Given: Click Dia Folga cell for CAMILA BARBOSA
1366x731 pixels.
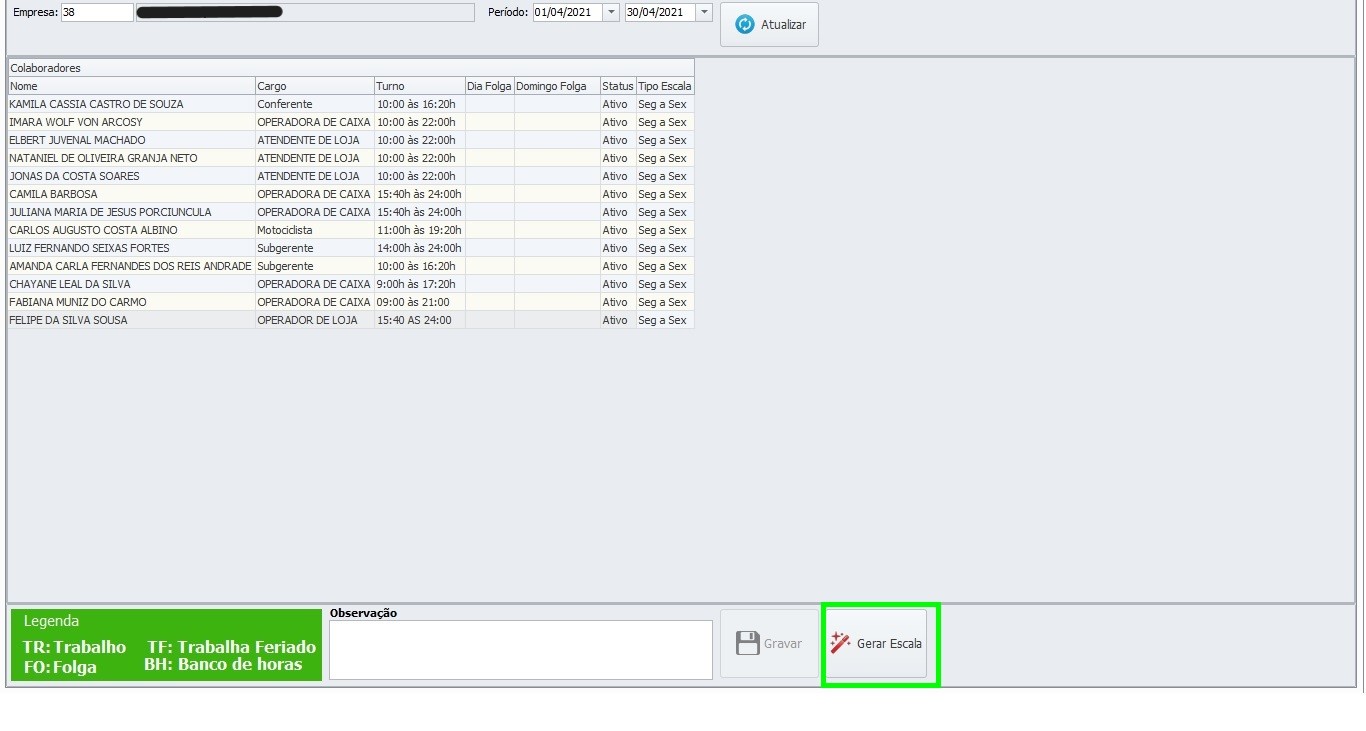Looking at the screenshot, I should pyautogui.click(x=489, y=194).
